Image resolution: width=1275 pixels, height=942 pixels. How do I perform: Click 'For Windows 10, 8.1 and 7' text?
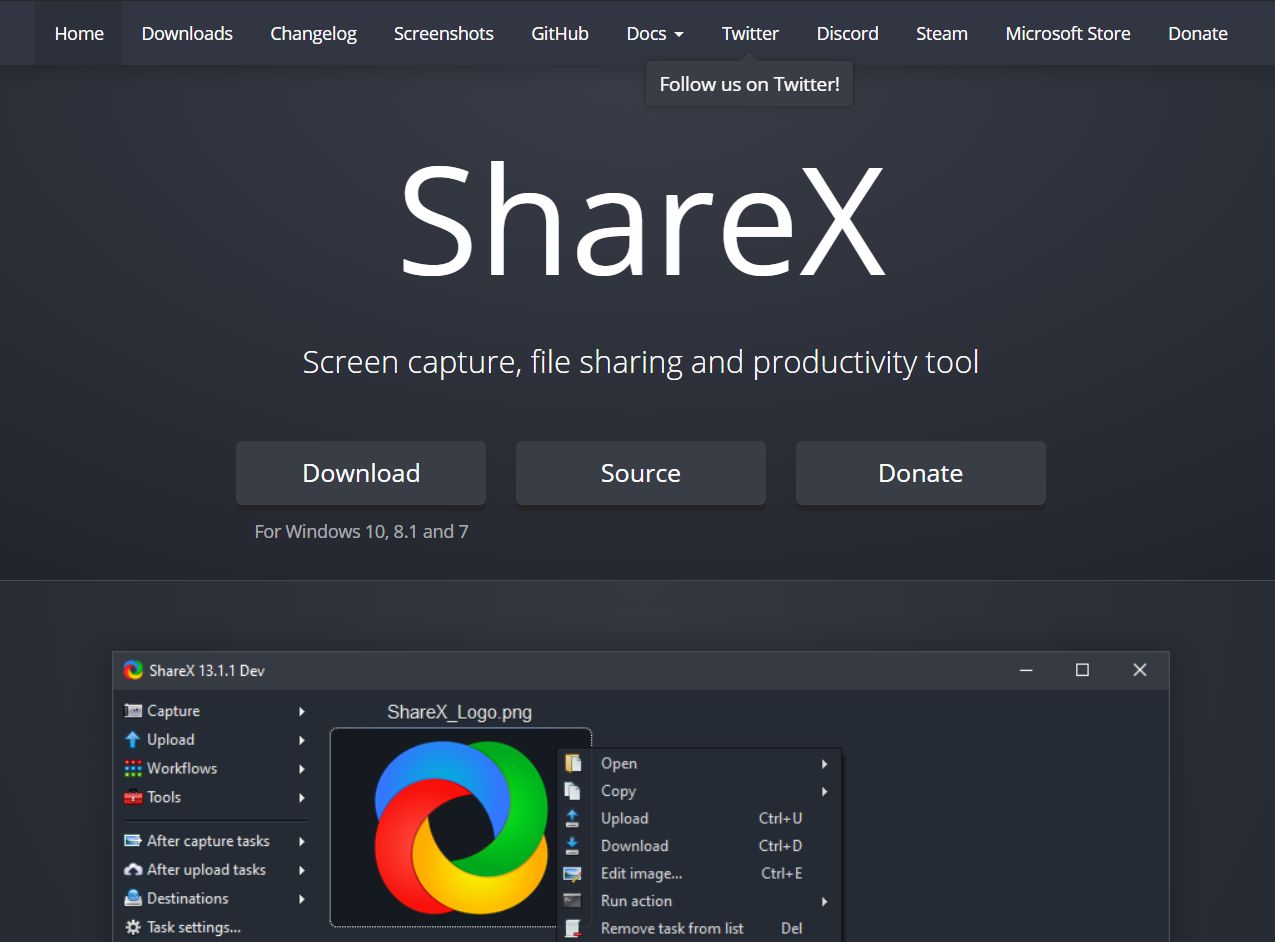click(361, 531)
